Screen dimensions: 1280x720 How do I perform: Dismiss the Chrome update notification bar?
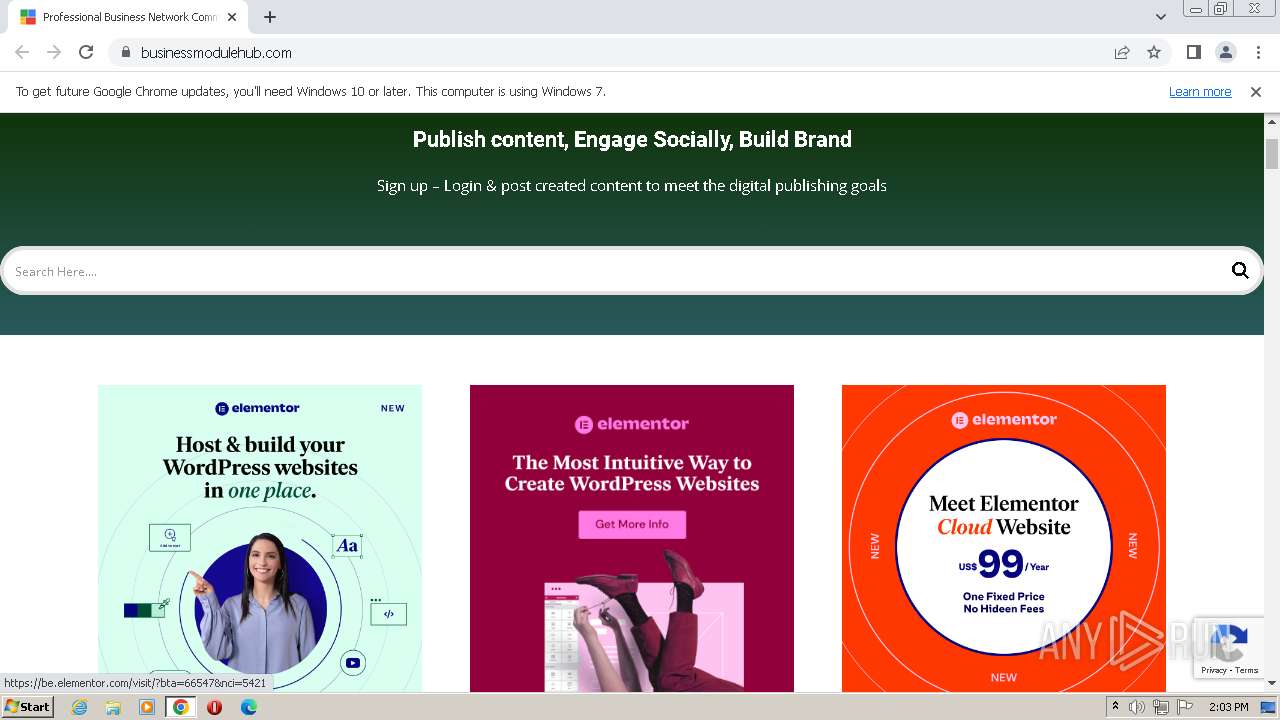coord(1256,91)
